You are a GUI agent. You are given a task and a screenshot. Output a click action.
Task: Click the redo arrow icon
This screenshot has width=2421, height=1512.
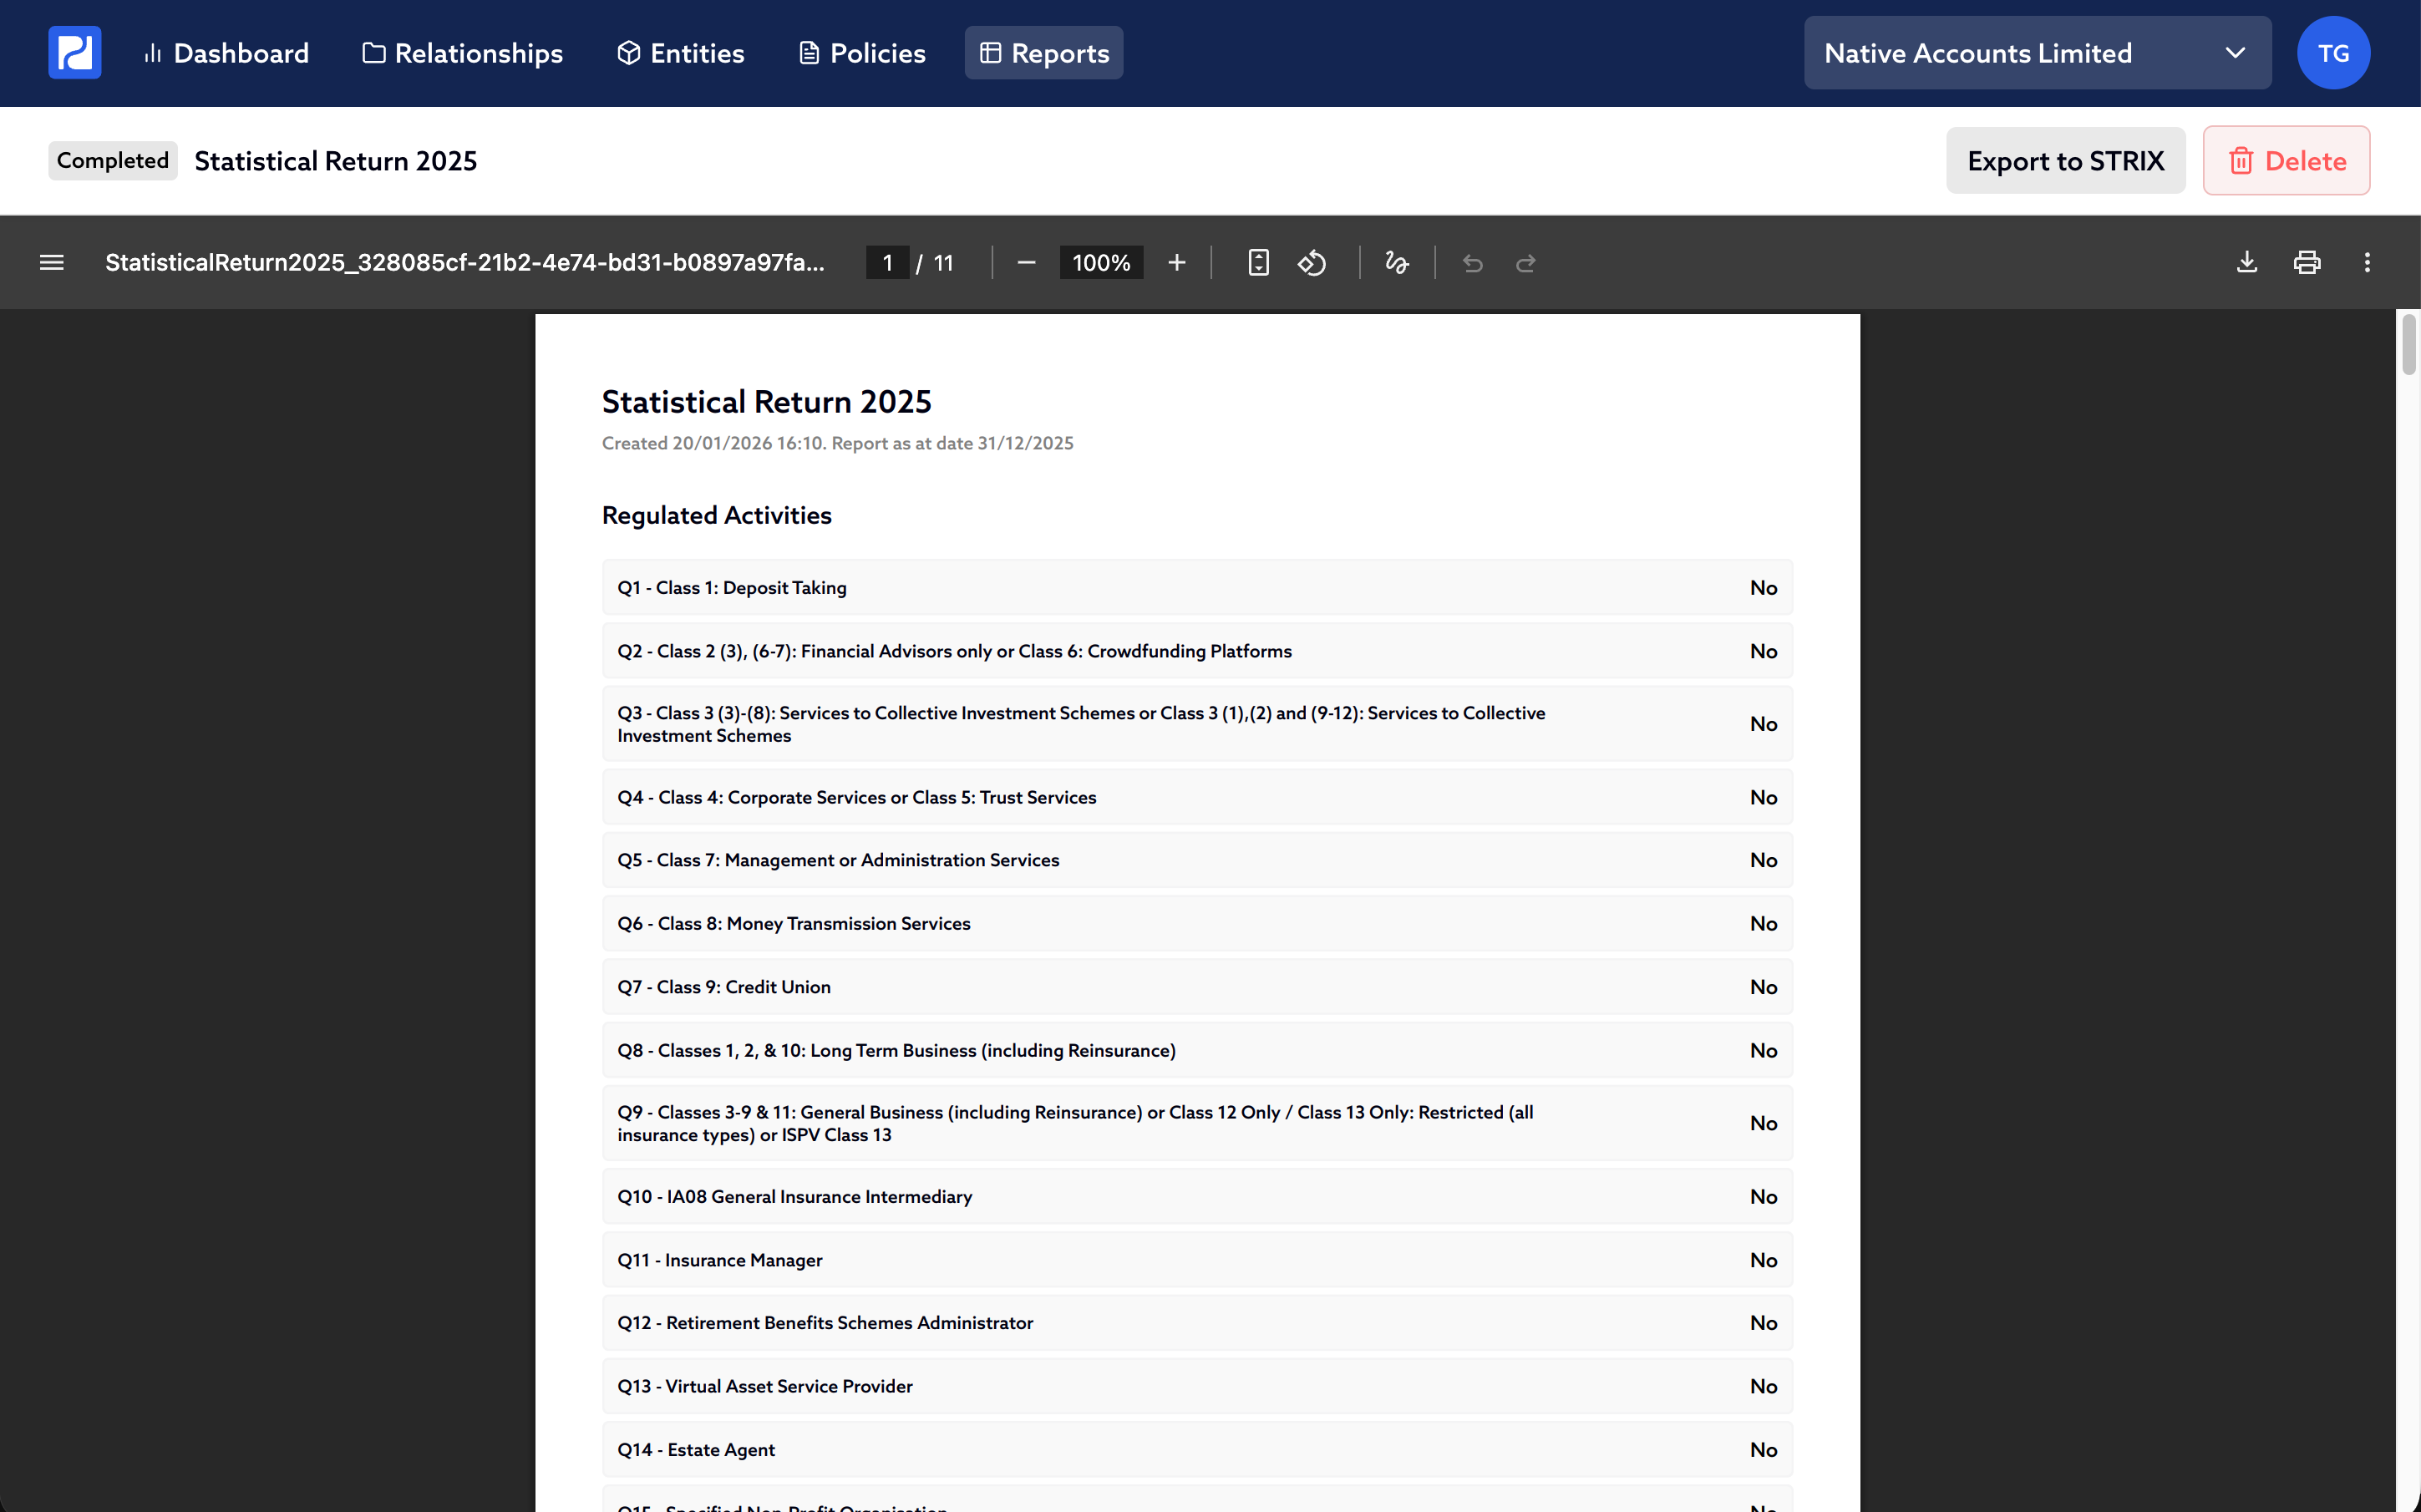[1525, 262]
